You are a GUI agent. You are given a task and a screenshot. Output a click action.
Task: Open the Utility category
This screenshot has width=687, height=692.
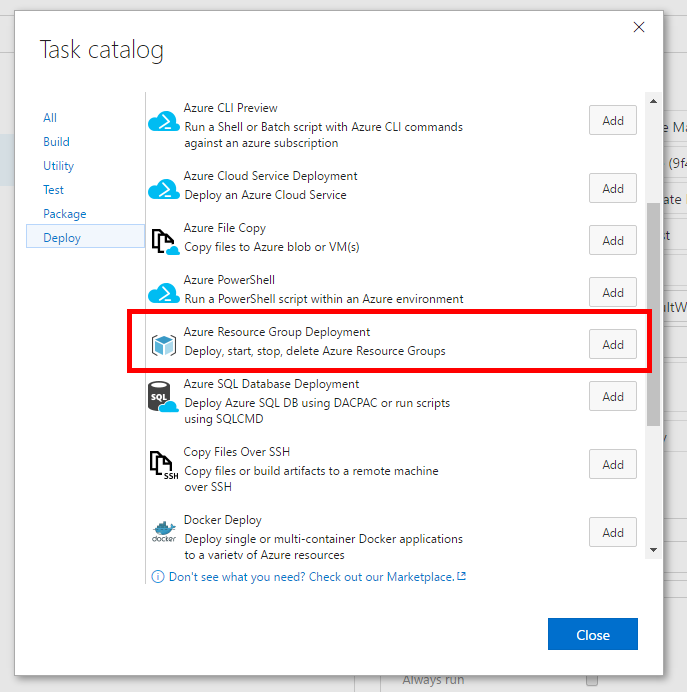pyautogui.click(x=58, y=166)
